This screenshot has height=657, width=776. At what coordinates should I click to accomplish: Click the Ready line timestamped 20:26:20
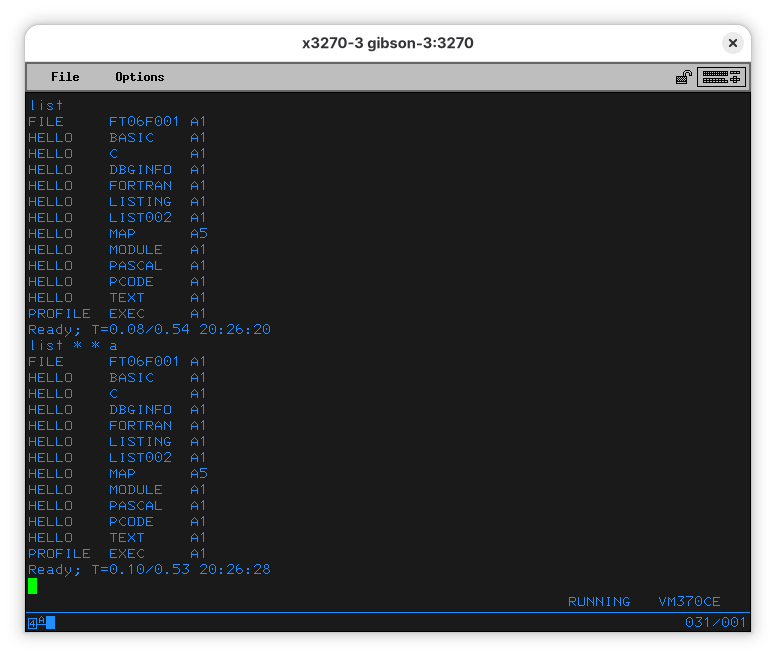(x=149, y=329)
